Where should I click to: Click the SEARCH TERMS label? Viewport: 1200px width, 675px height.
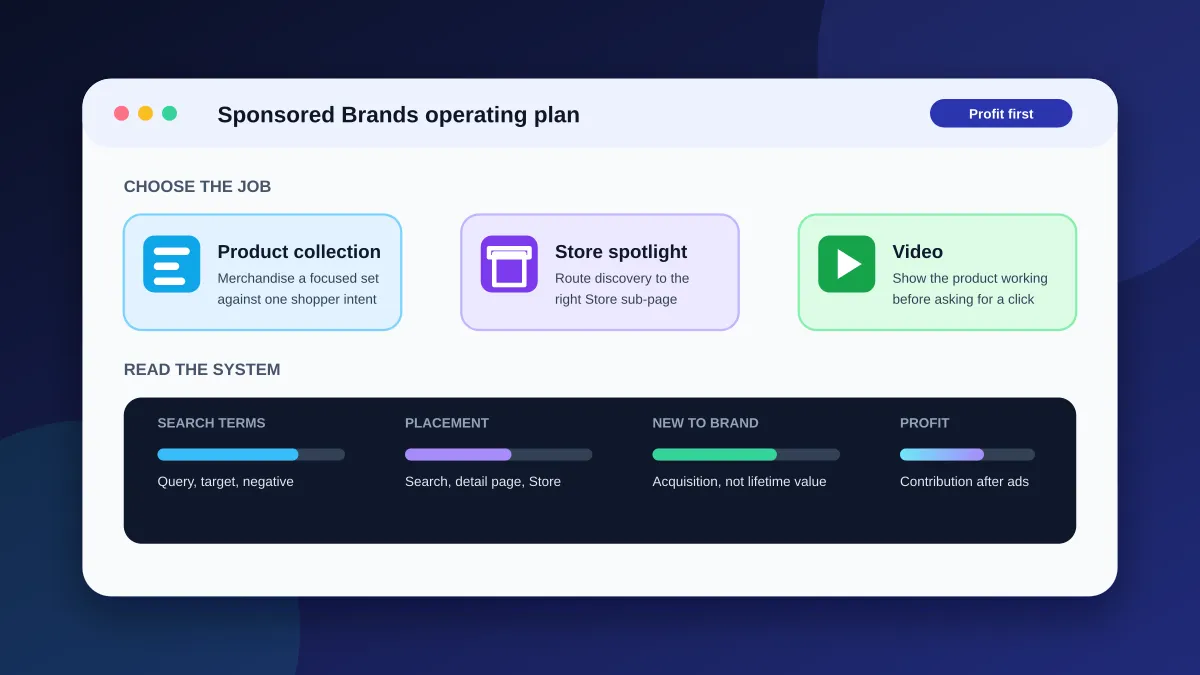[211, 423]
